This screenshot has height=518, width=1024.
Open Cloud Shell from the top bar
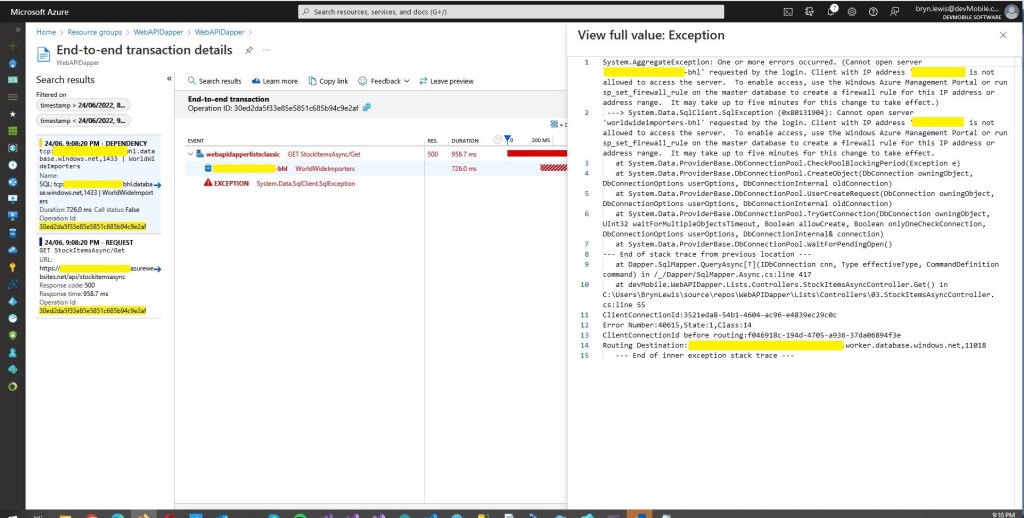coord(789,12)
